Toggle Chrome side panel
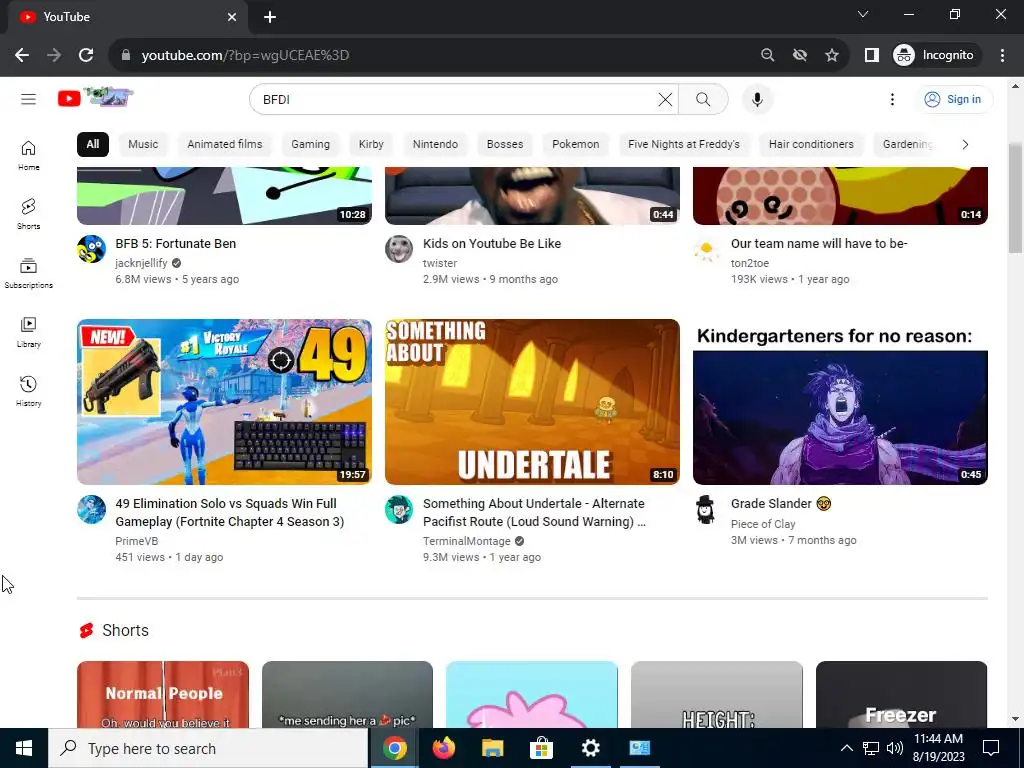 (871, 56)
